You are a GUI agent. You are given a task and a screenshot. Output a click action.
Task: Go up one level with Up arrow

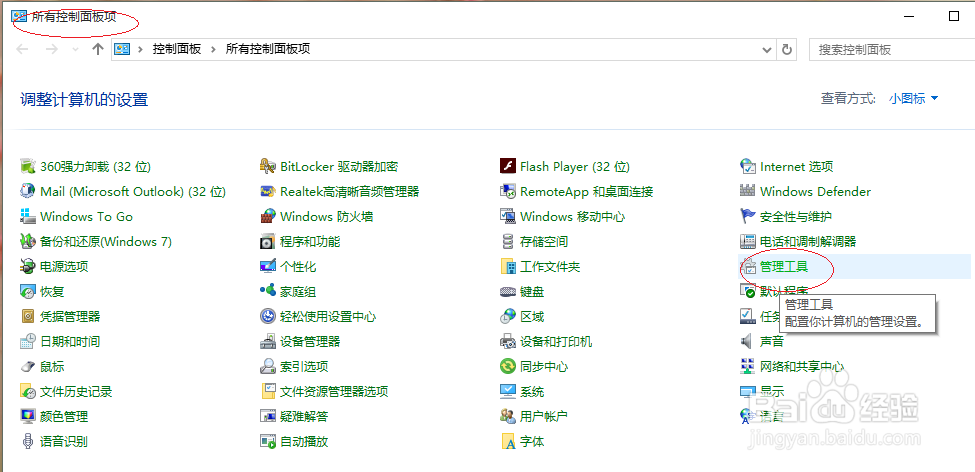click(x=97, y=50)
